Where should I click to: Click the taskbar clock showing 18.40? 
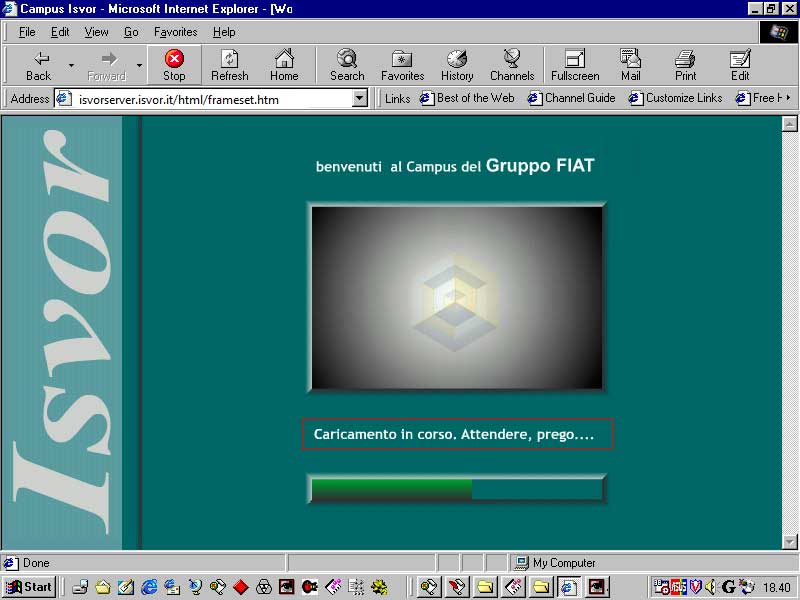point(776,587)
